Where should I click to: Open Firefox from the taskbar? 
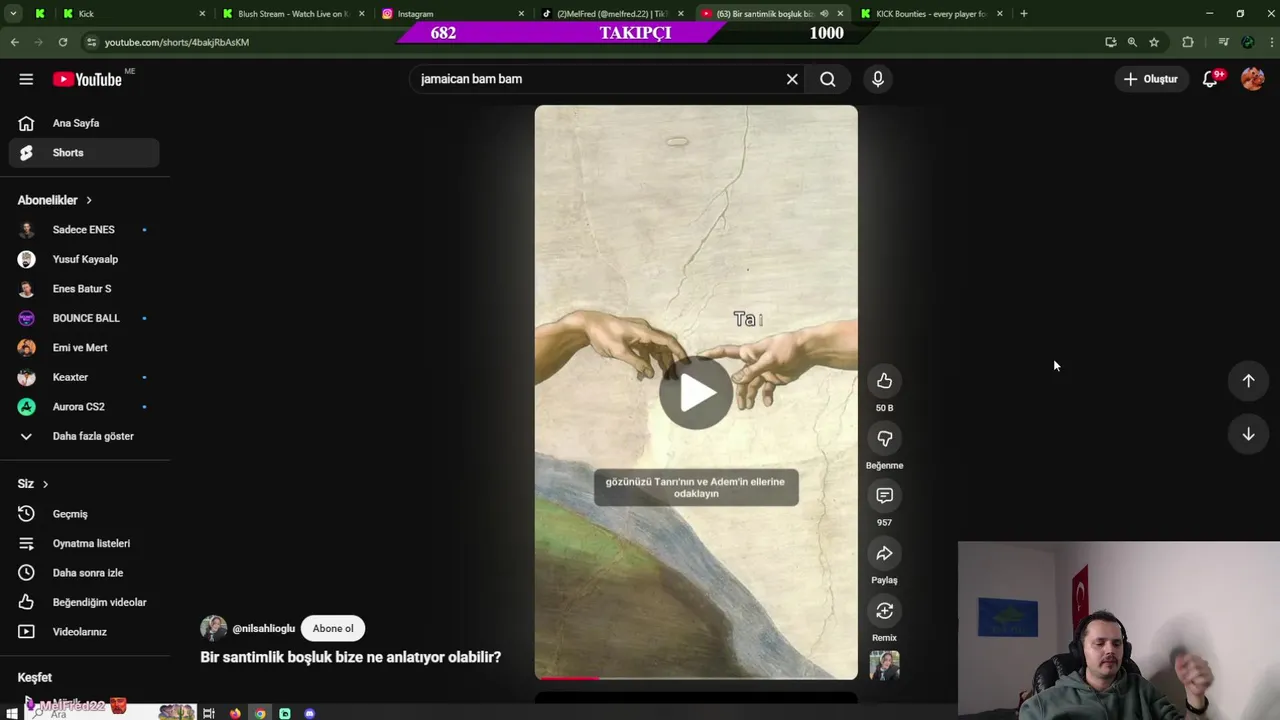coord(235,713)
